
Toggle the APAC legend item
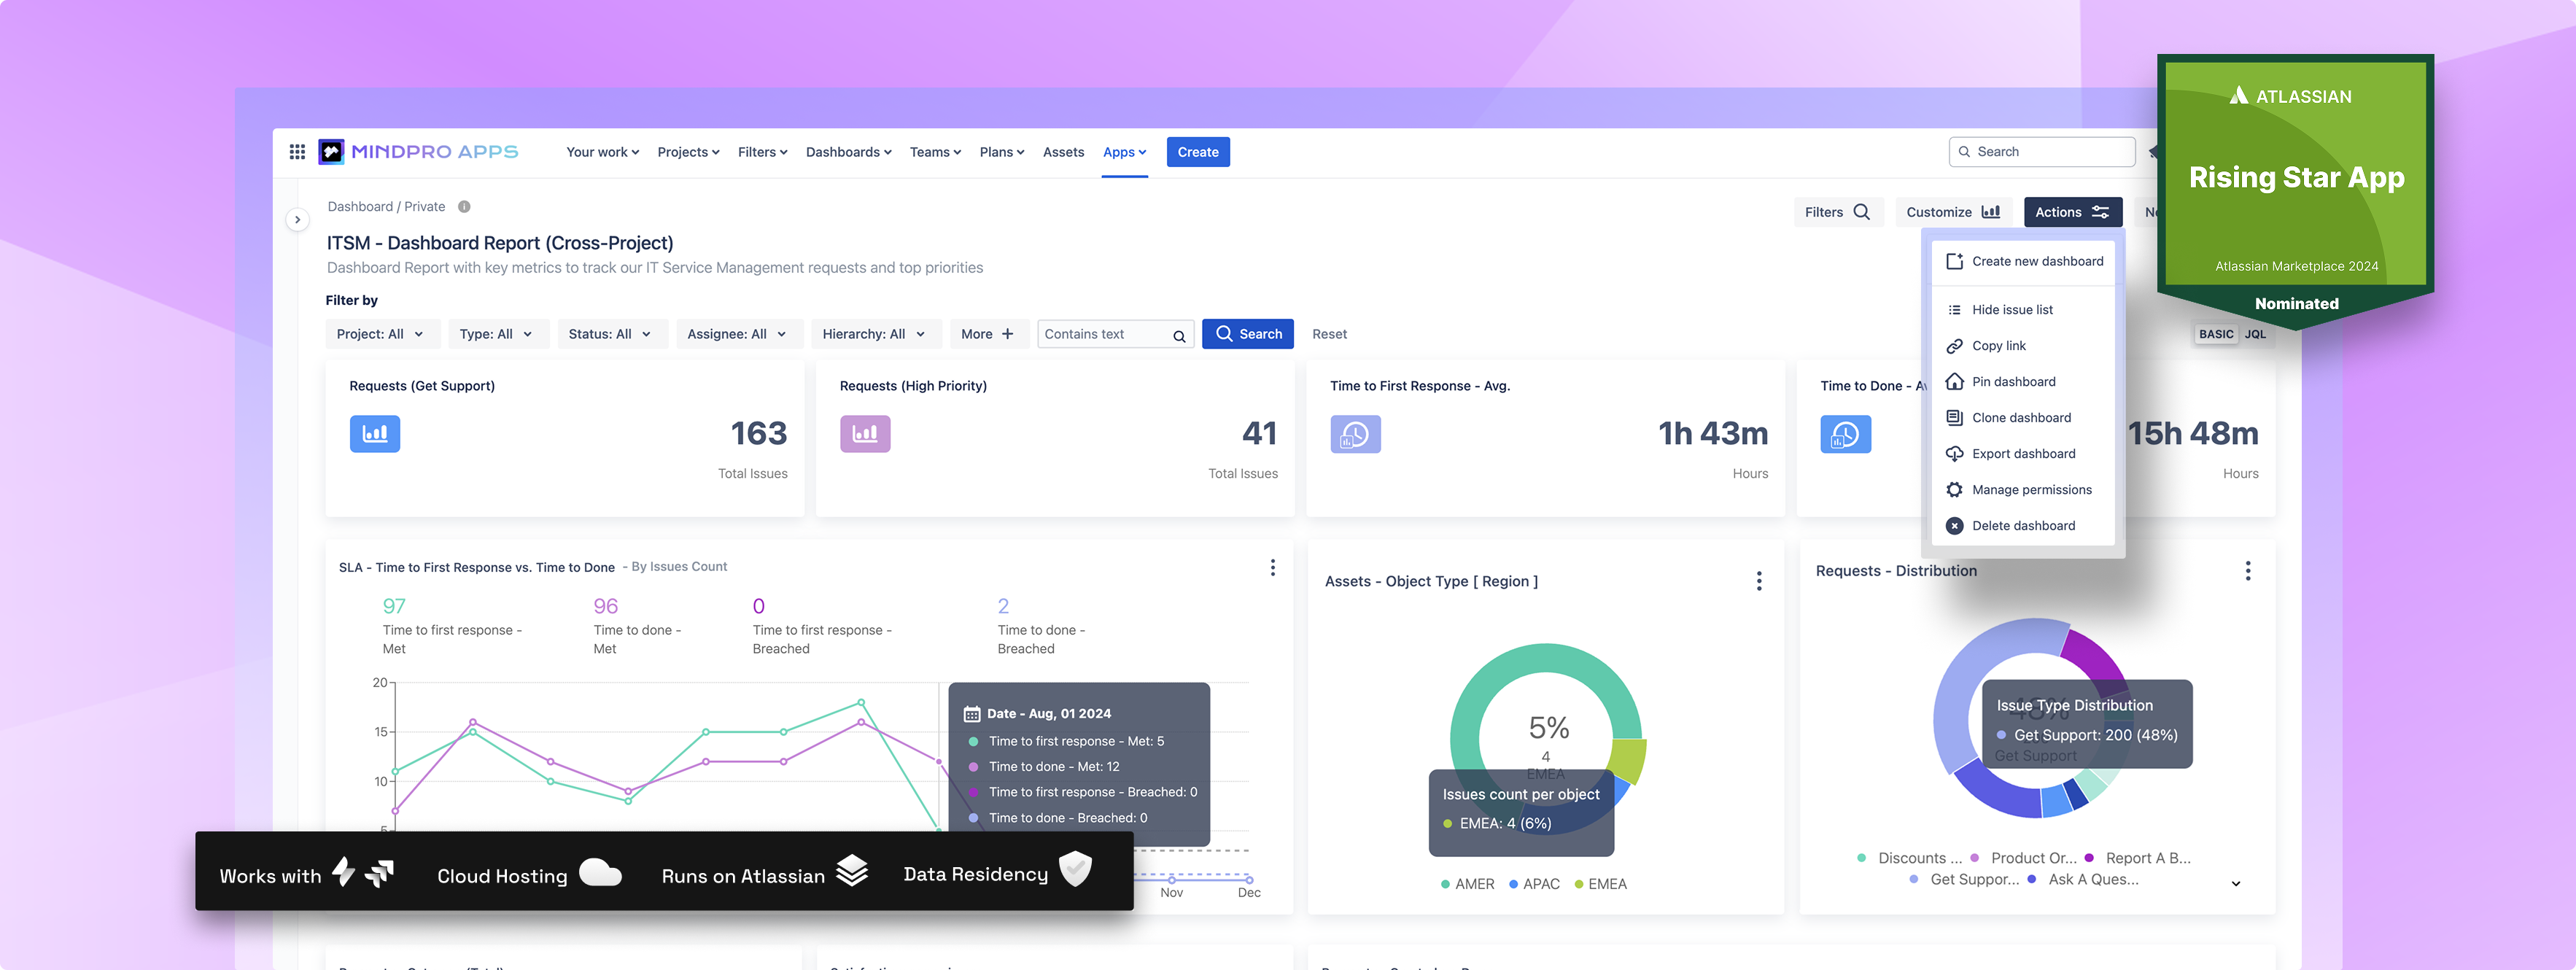(1534, 884)
